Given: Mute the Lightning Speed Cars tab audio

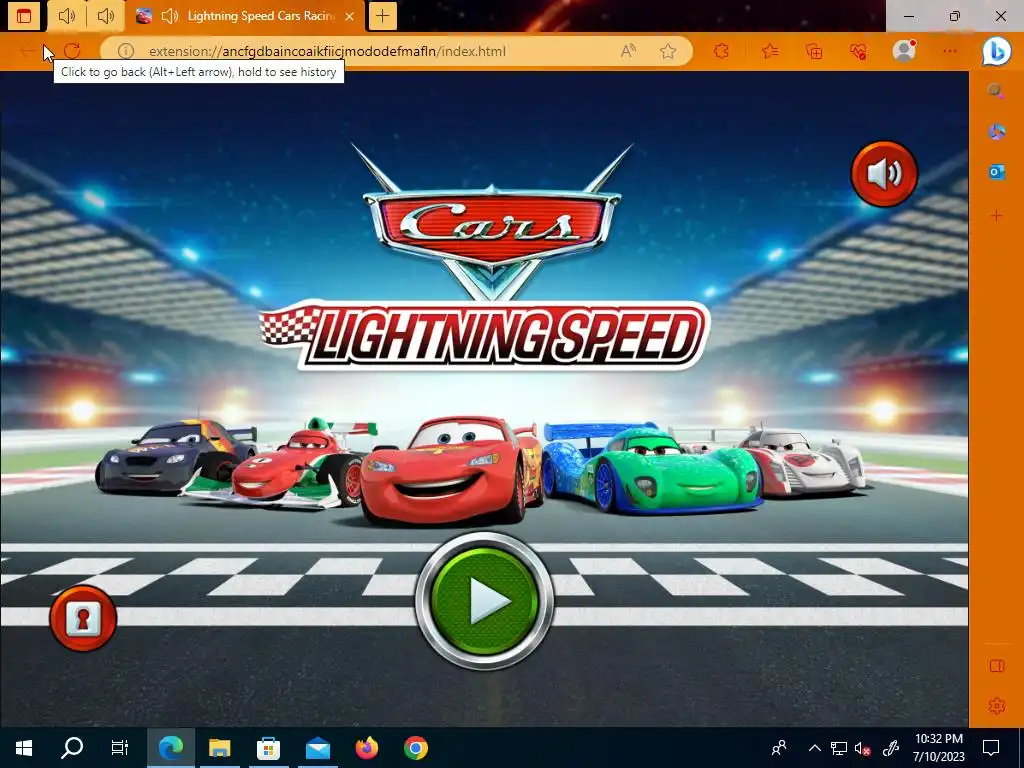Looking at the screenshot, I should 170,16.
